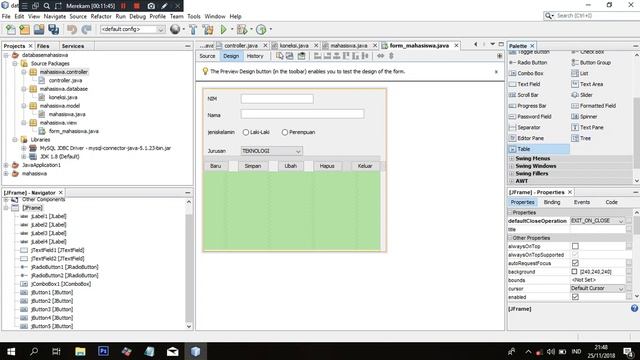Image resolution: width=640 pixels, height=360 pixels.
Task: Click the Undo toolbar icon
Action: point(72,29)
